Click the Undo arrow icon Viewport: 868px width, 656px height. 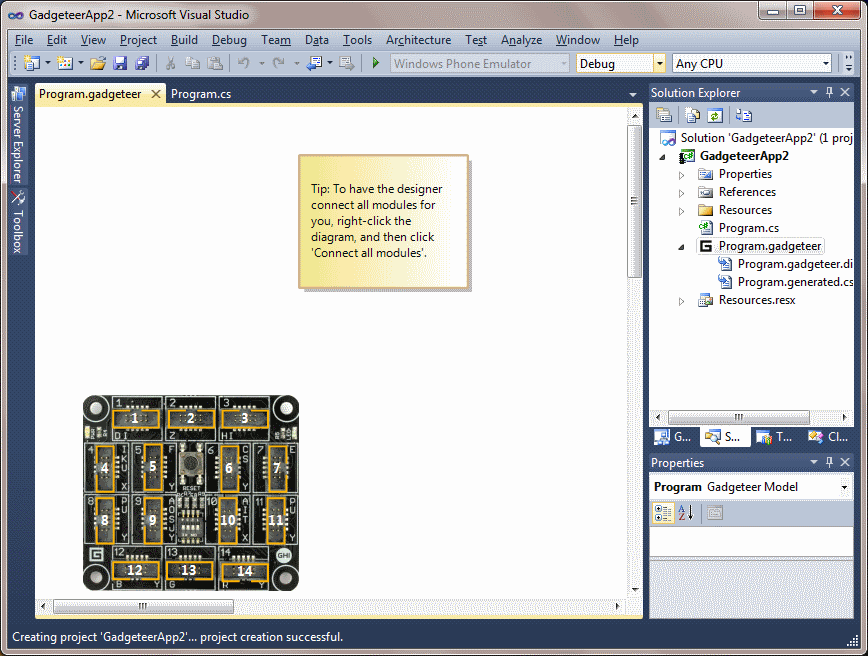click(244, 64)
